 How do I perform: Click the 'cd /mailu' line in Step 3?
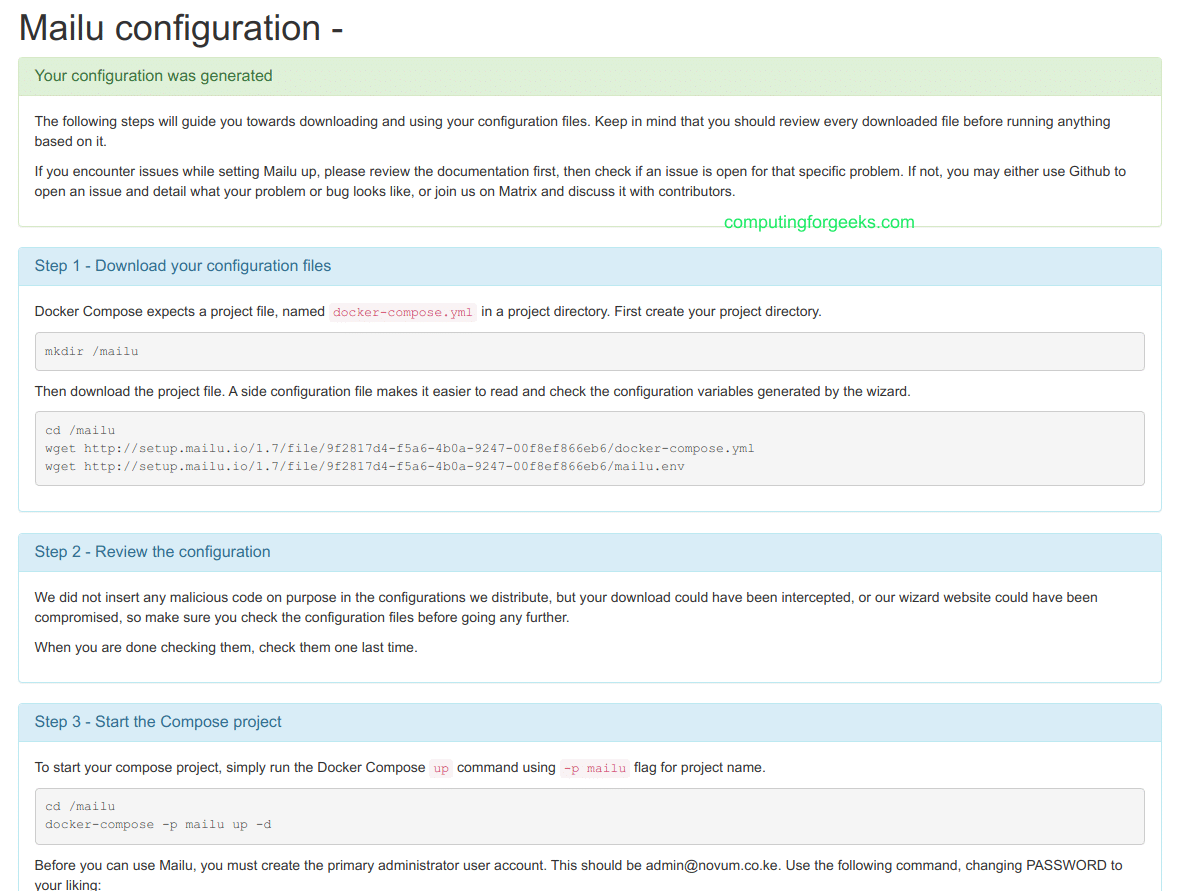[x=80, y=807]
